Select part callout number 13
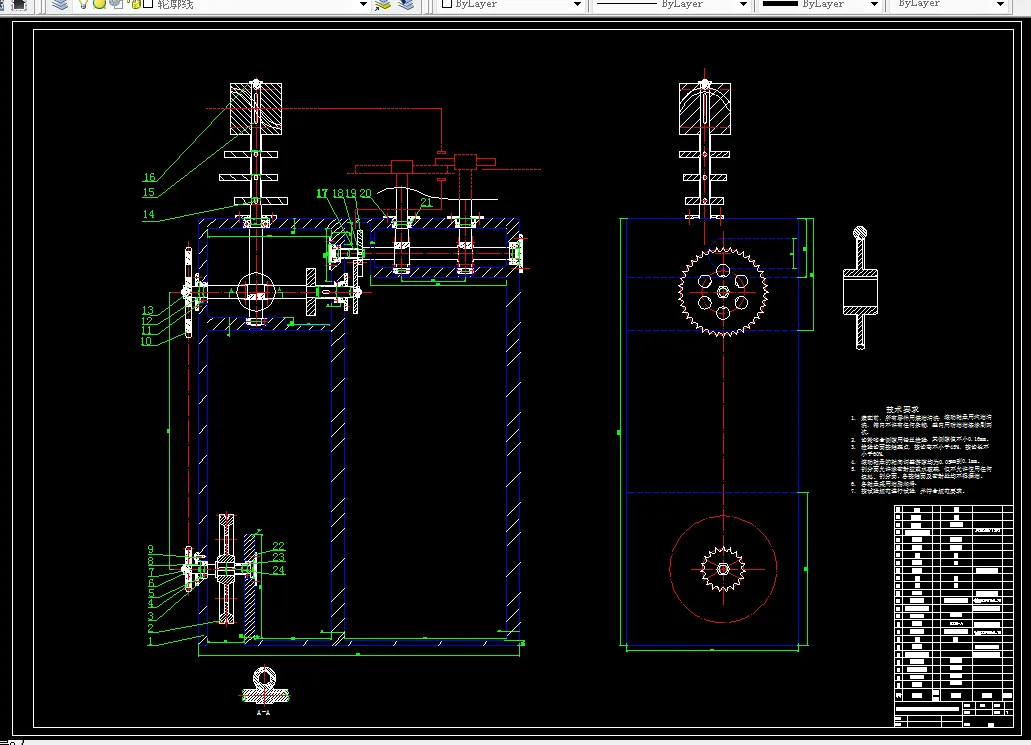This screenshot has height=745, width=1031. pos(148,310)
